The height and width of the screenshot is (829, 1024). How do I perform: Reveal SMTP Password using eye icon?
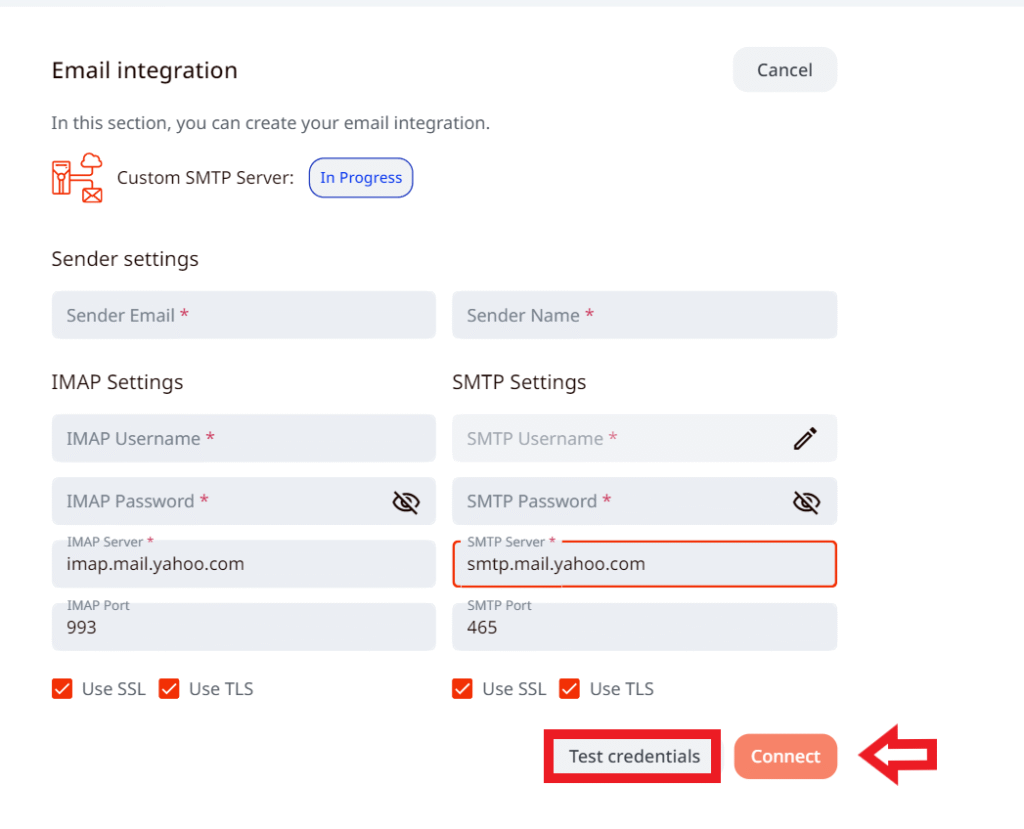806,502
